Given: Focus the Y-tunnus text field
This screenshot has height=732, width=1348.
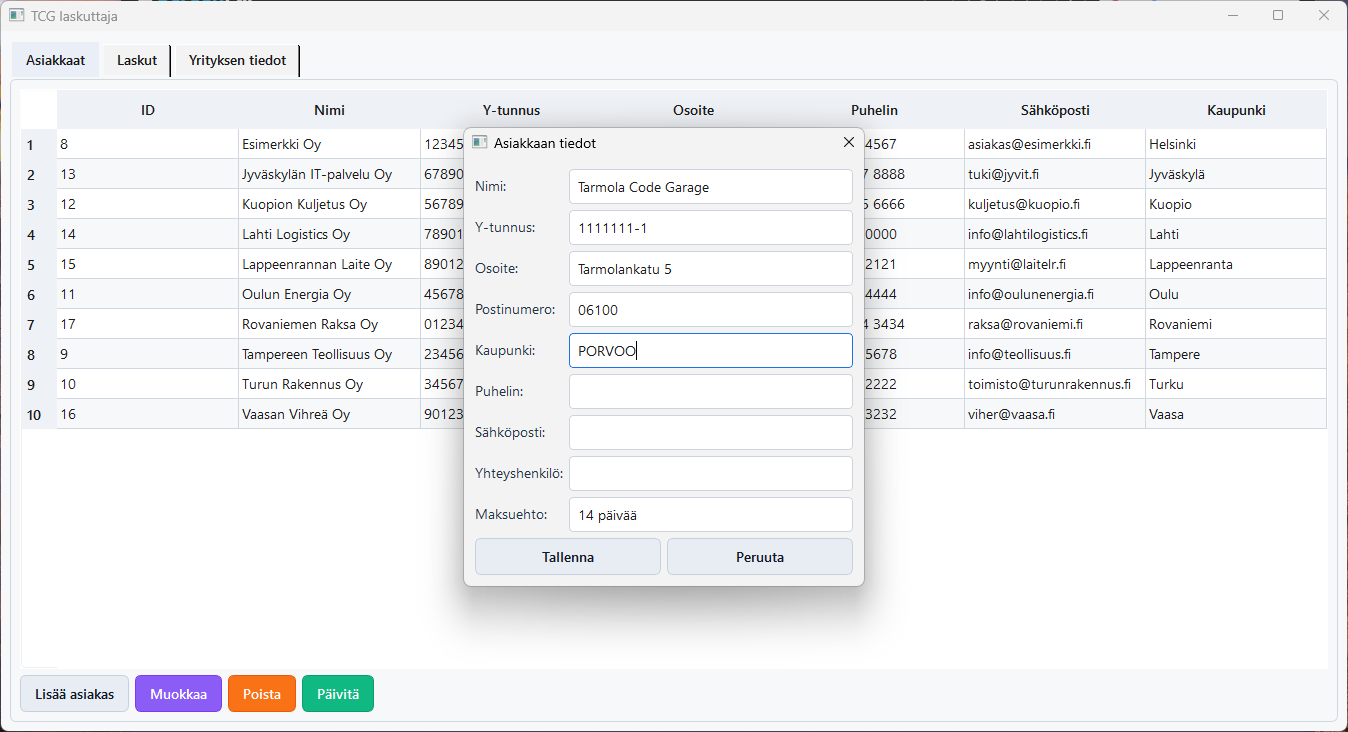Looking at the screenshot, I should (710, 228).
